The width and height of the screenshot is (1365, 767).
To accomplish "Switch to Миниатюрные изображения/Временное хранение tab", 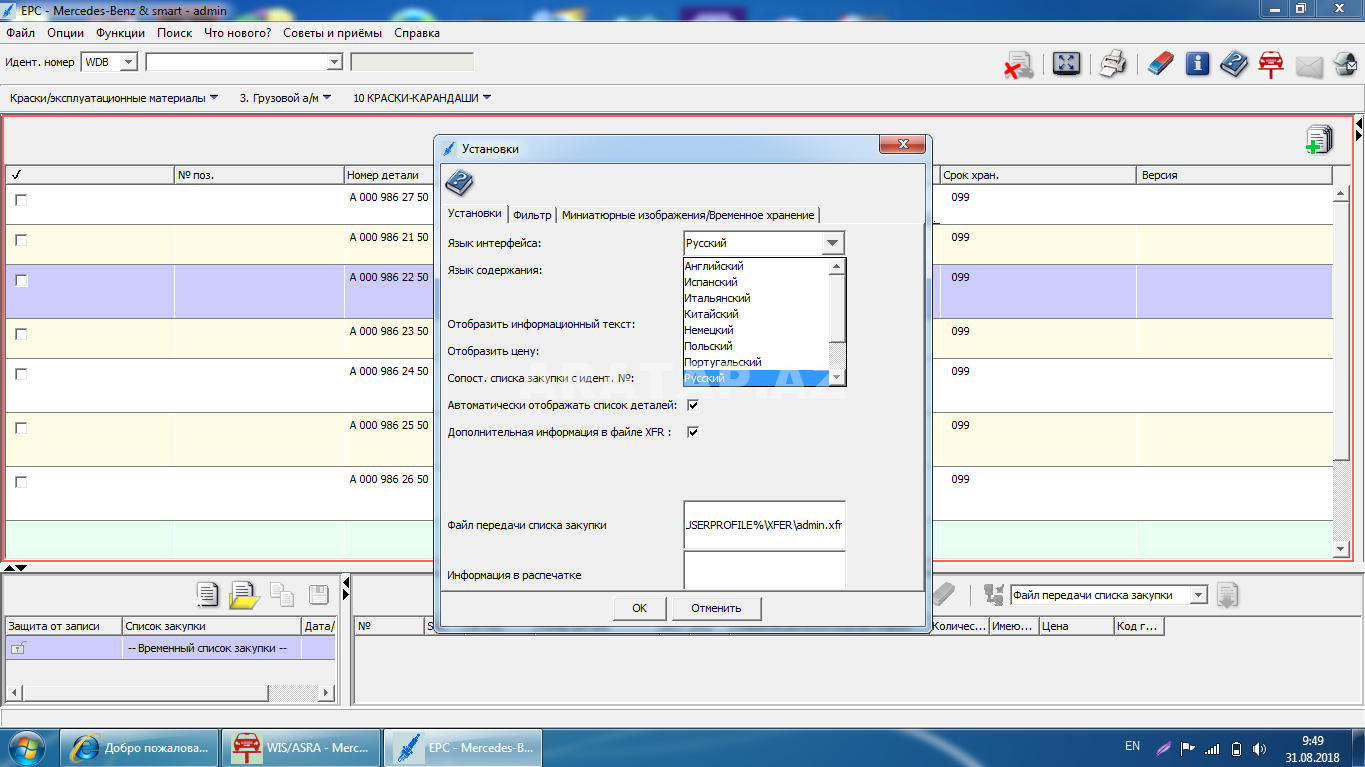I will 688,214.
